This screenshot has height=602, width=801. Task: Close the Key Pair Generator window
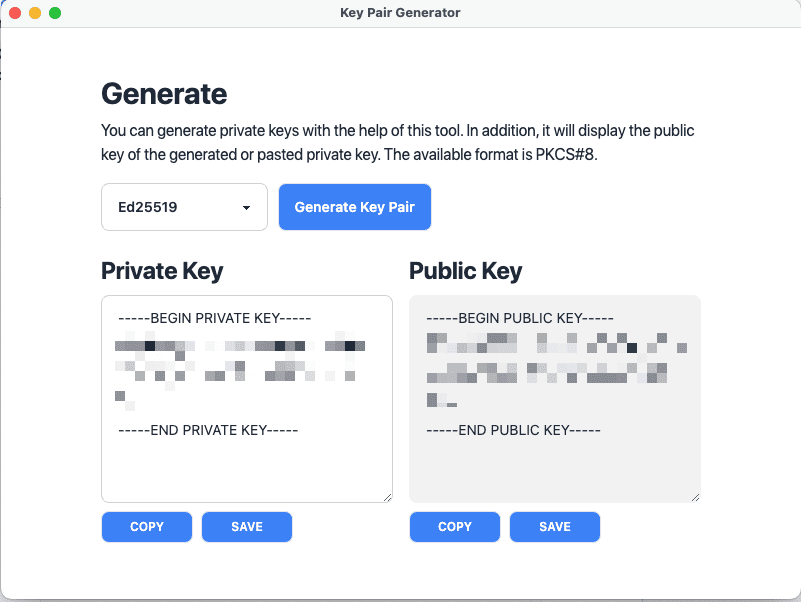point(15,13)
